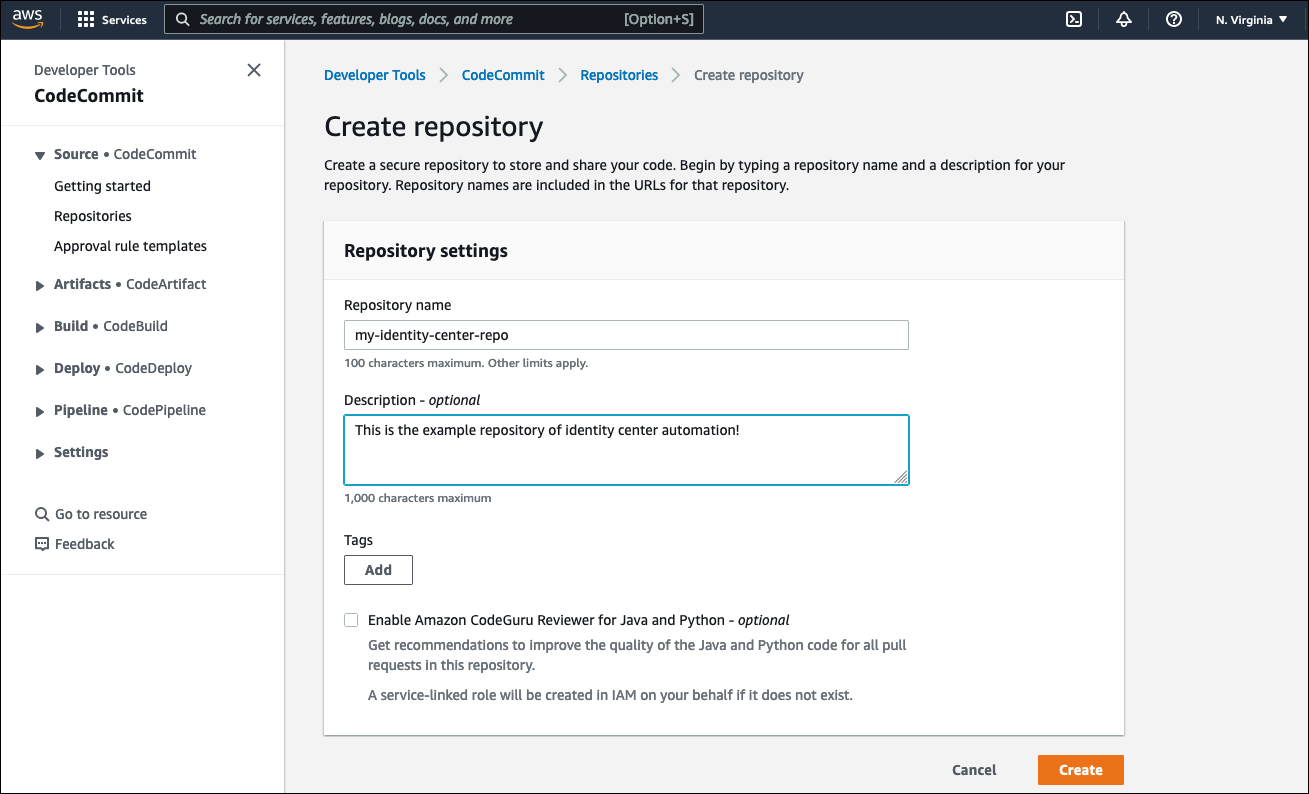Click the Repository settings panel title

(426, 251)
